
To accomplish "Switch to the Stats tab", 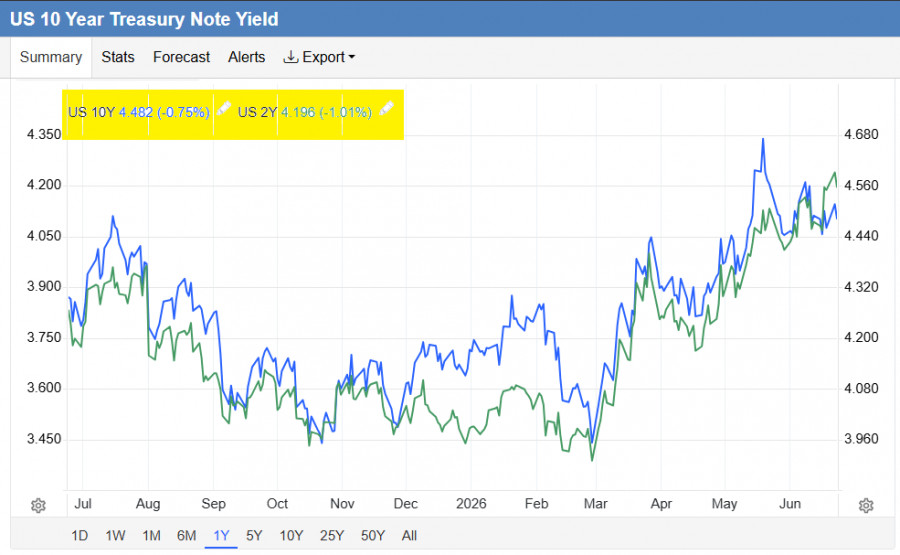I will (118, 57).
